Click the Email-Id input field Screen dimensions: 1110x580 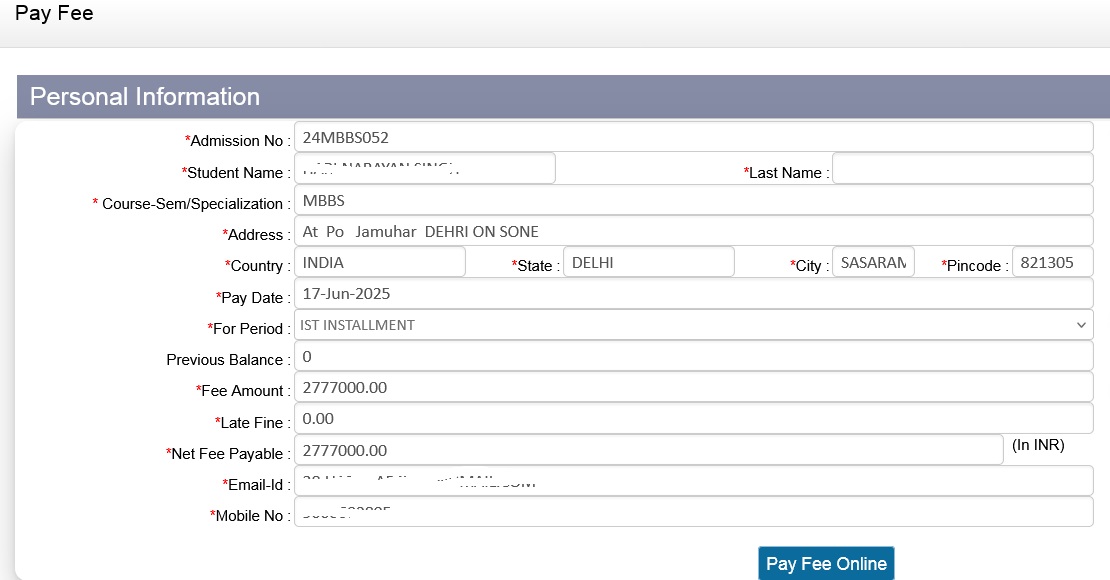click(x=693, y=482)
